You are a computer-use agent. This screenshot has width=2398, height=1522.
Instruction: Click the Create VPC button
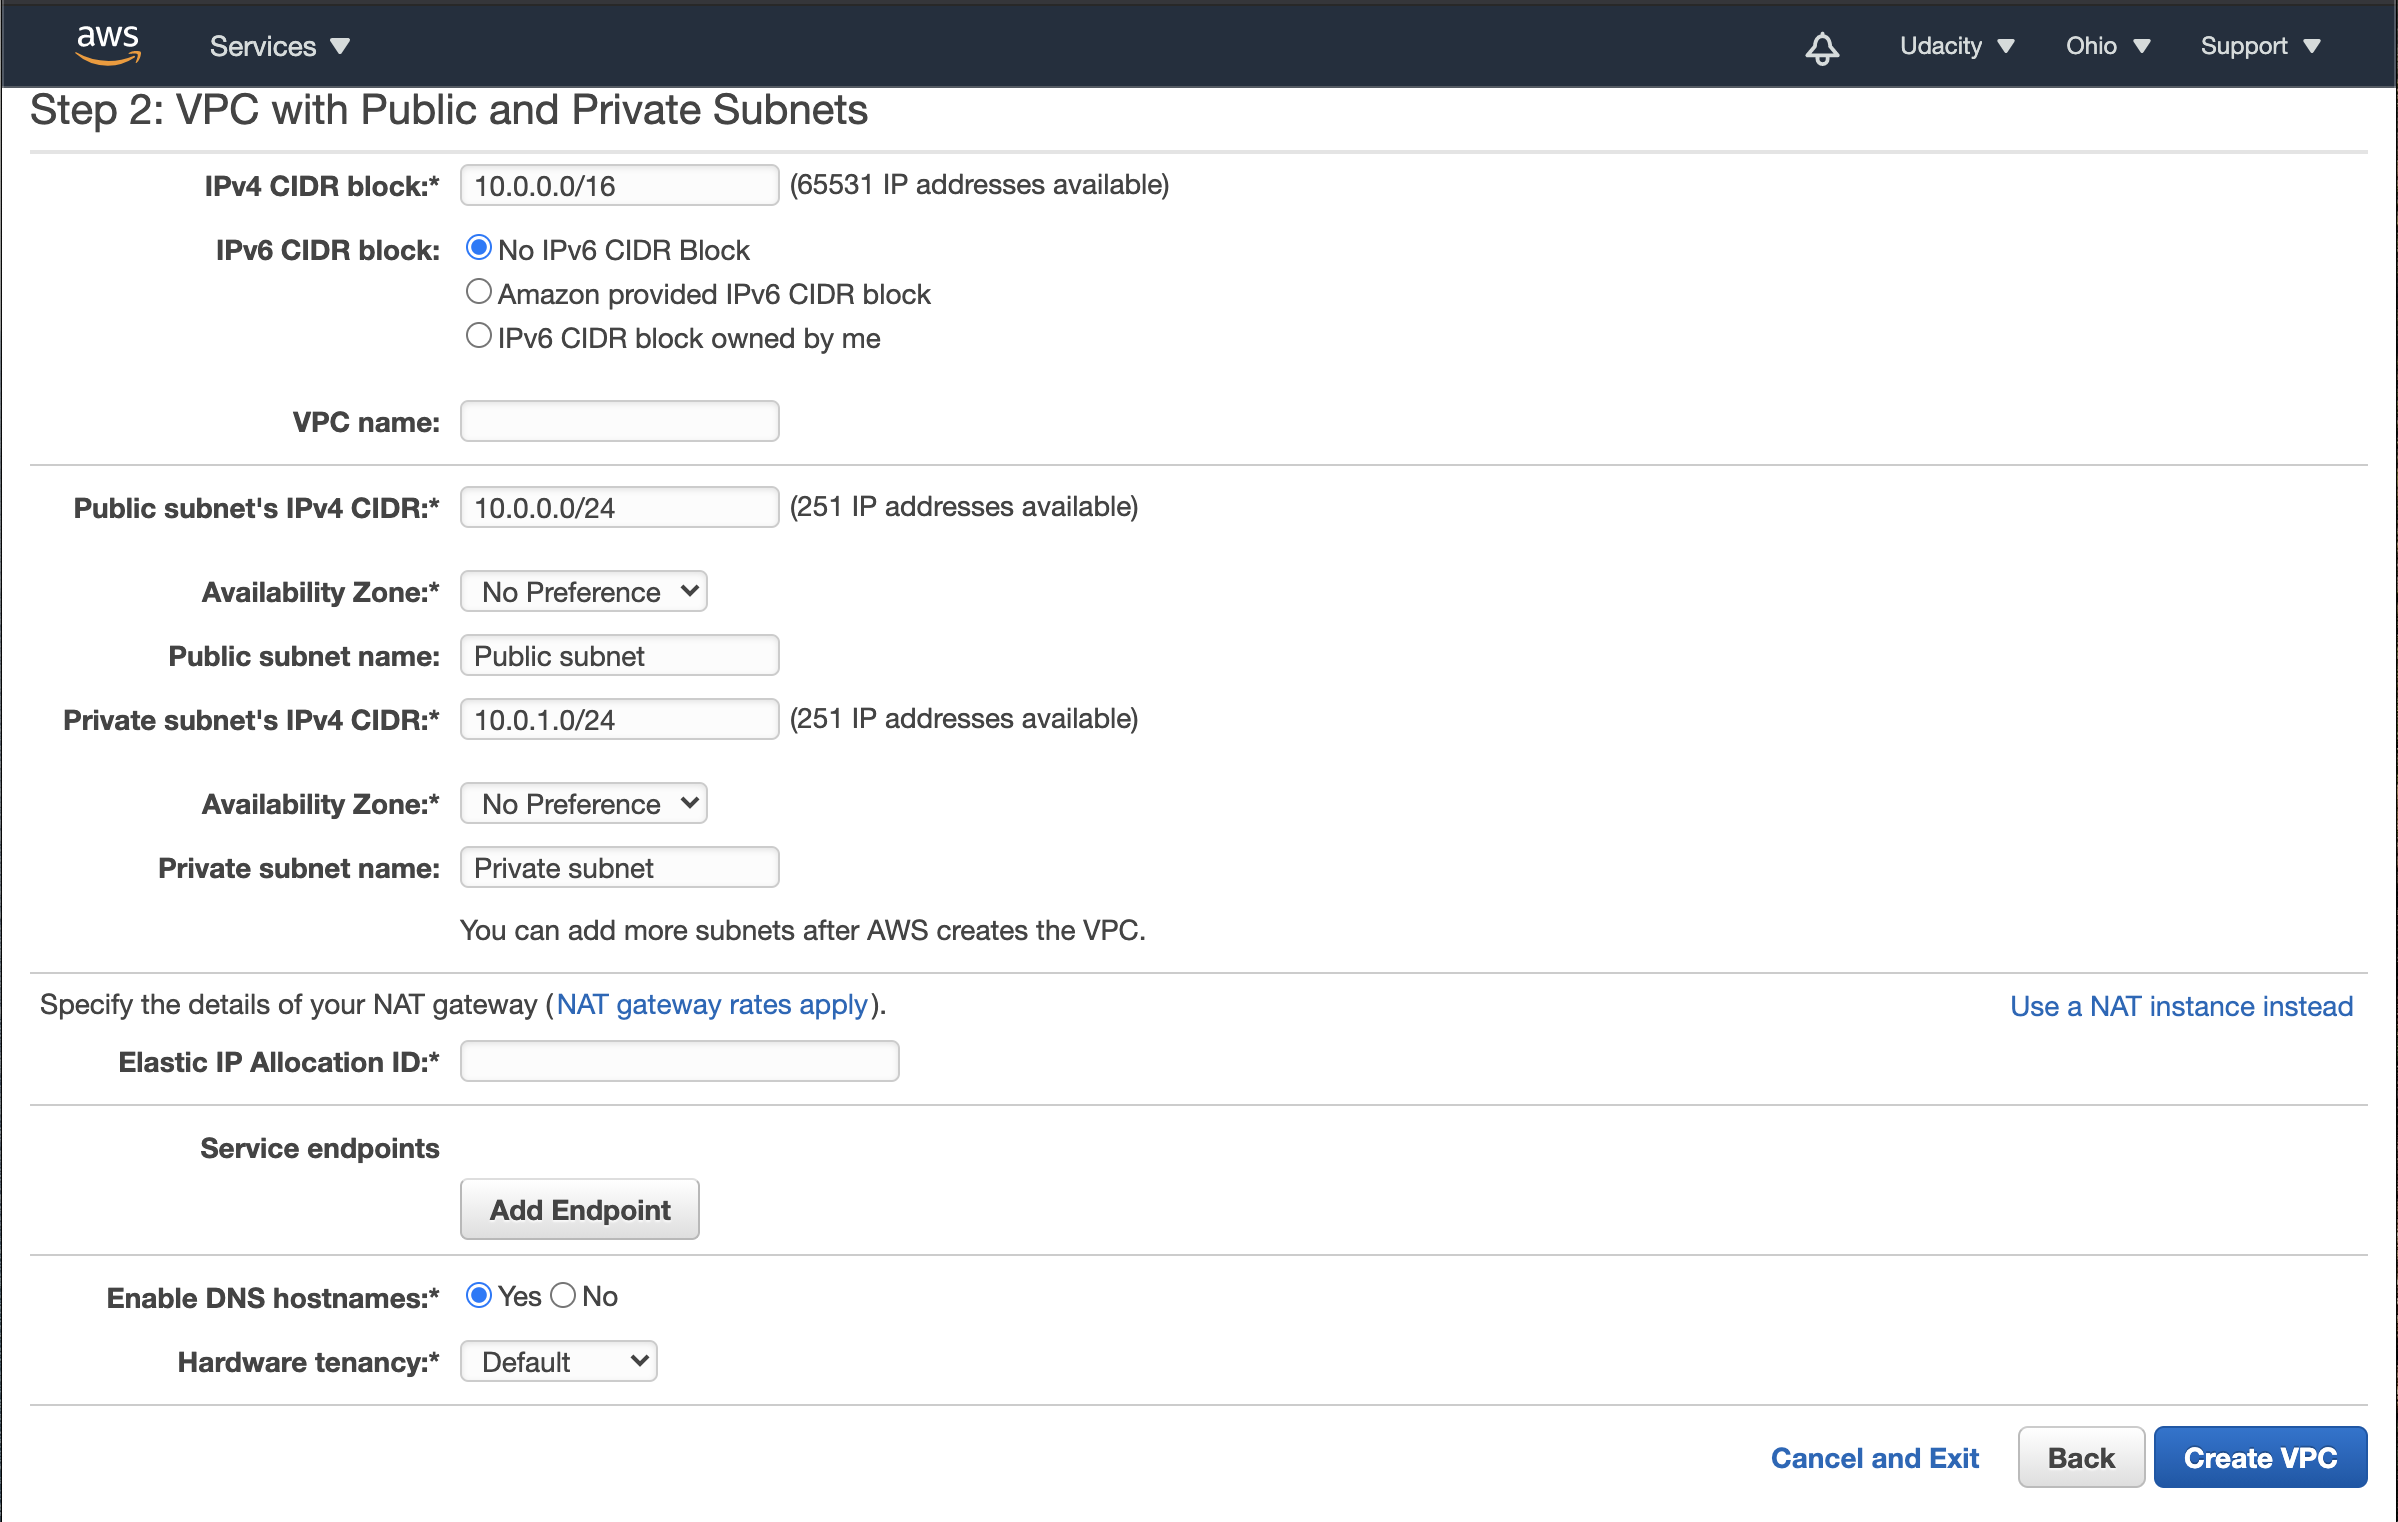pos(2260,1458)
